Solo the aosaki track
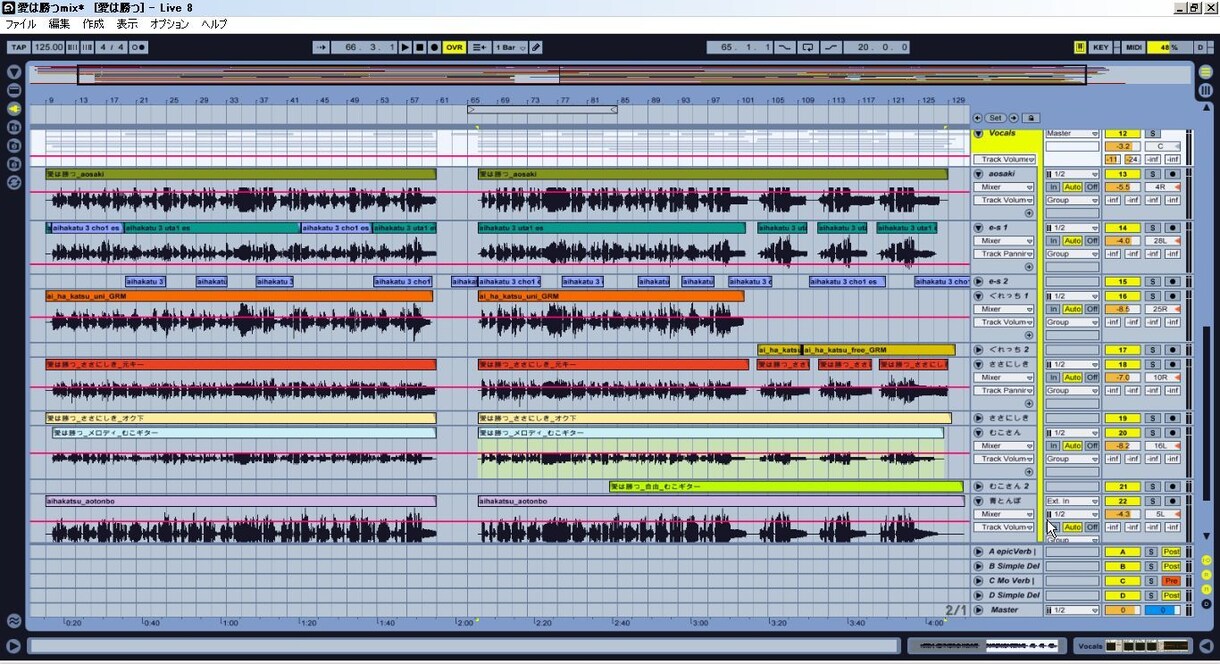This screenshot has width=1220, height=664. coord(1152,174)
